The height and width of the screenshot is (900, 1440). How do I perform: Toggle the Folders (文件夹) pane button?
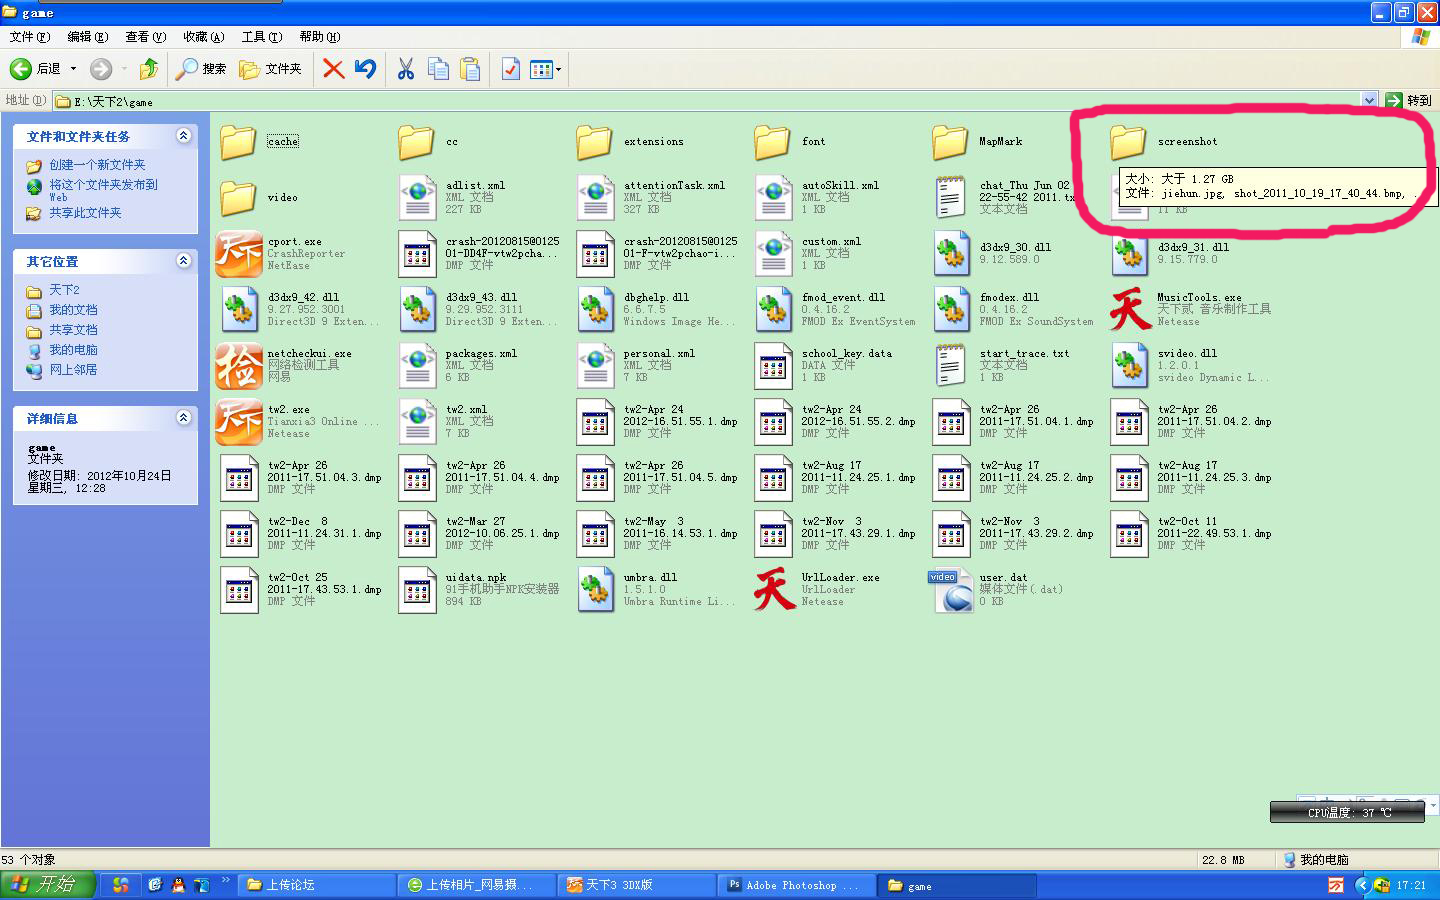pos(270,69)
